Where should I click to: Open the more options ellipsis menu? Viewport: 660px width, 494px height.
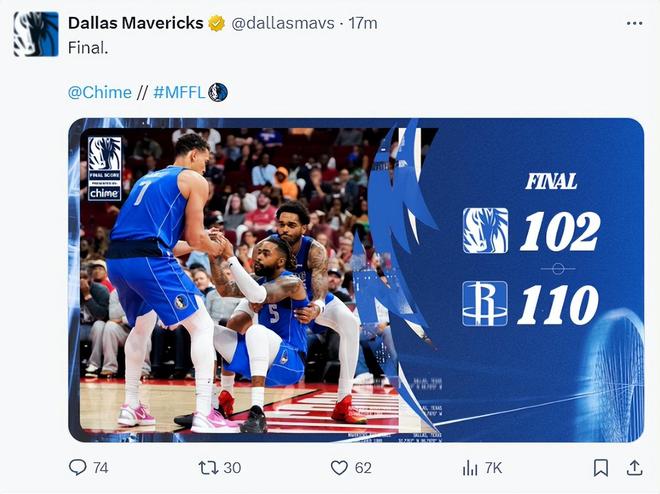634,22
